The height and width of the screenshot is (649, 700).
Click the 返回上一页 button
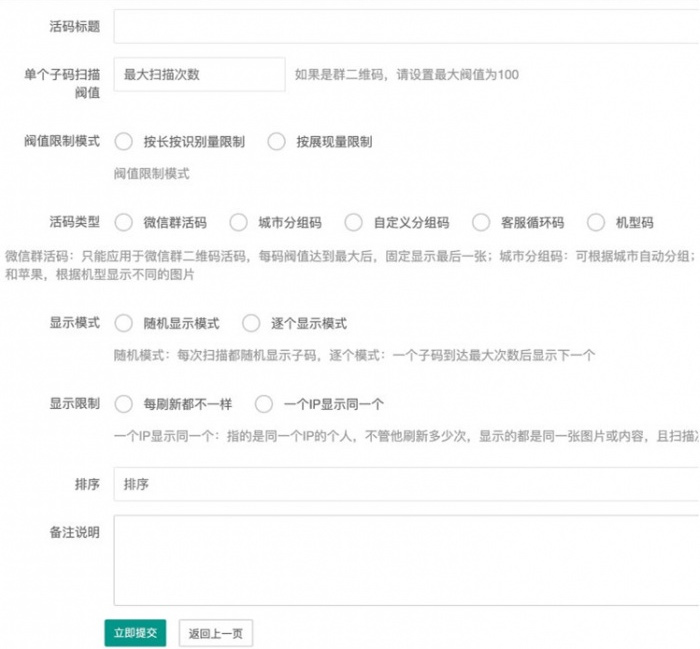[x=216, y=633]
